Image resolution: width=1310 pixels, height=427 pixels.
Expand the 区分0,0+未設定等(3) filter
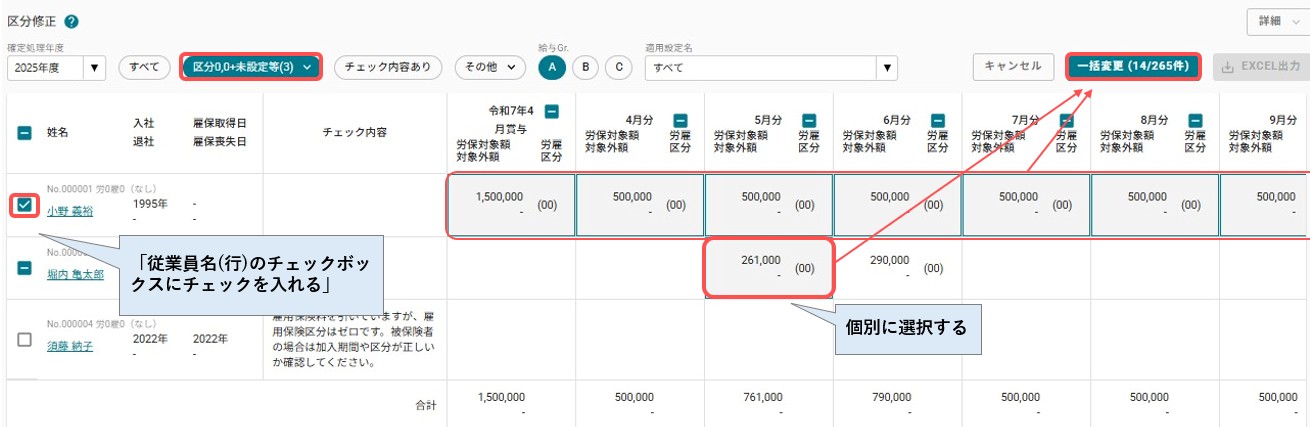[x=251, y=67]
